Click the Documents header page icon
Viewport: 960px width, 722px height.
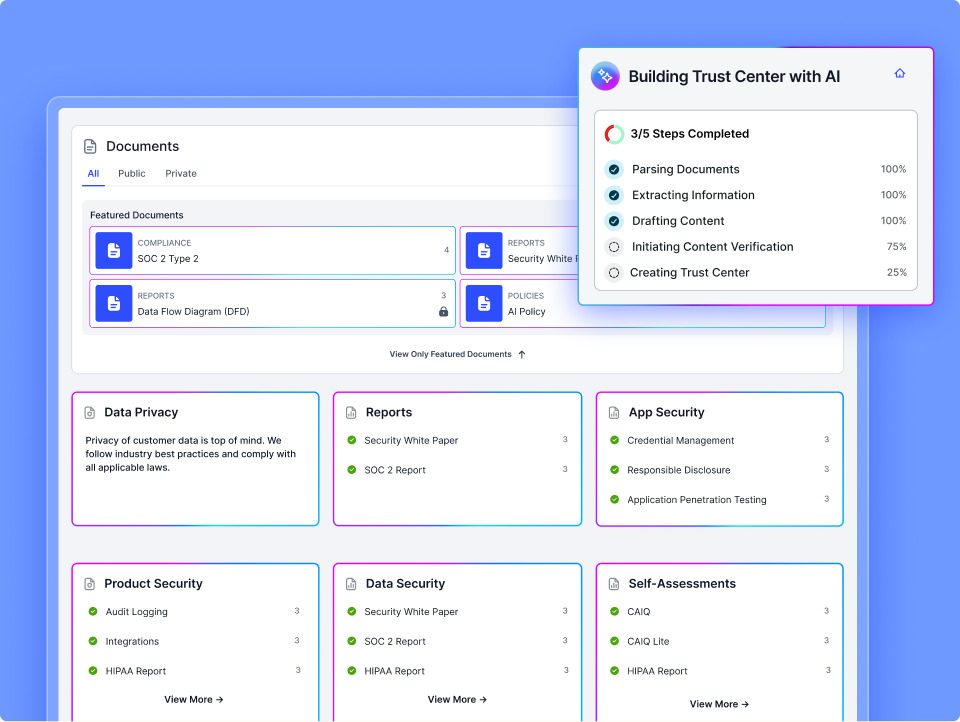pos(90,146)
